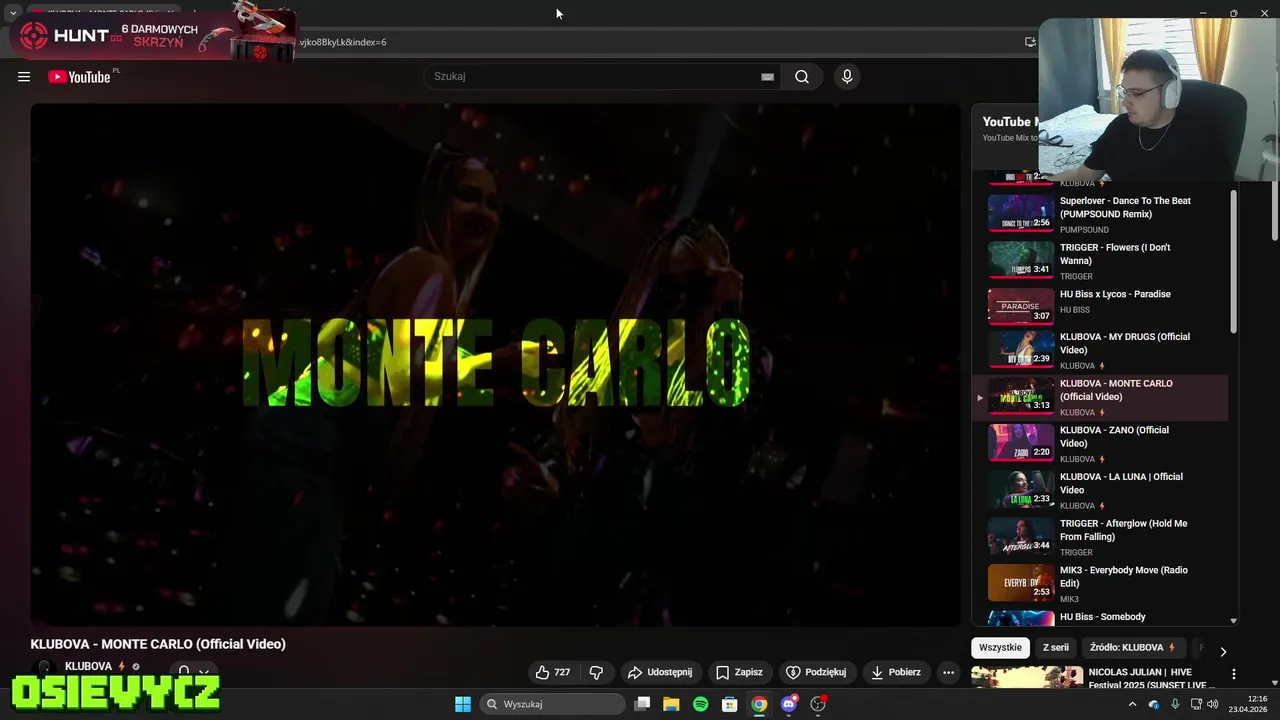Click the magnifier search button

tap(802, 77)
